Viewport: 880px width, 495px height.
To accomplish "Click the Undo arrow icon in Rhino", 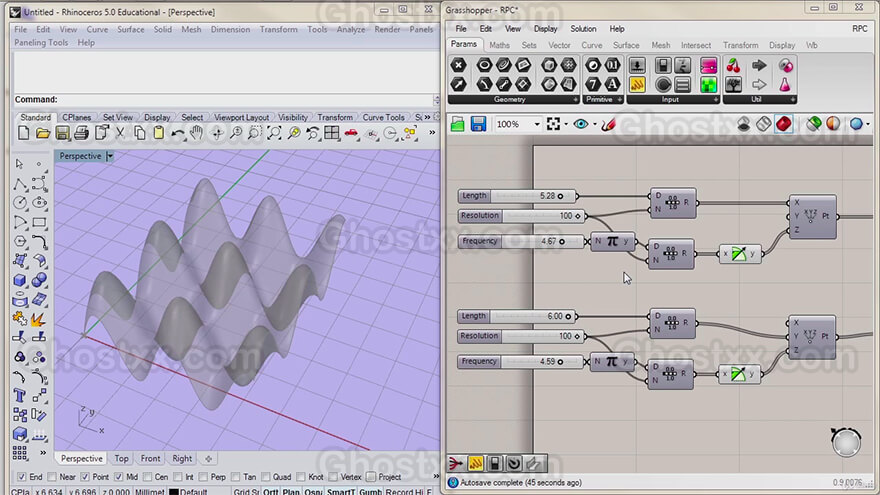I will [178, 134].
